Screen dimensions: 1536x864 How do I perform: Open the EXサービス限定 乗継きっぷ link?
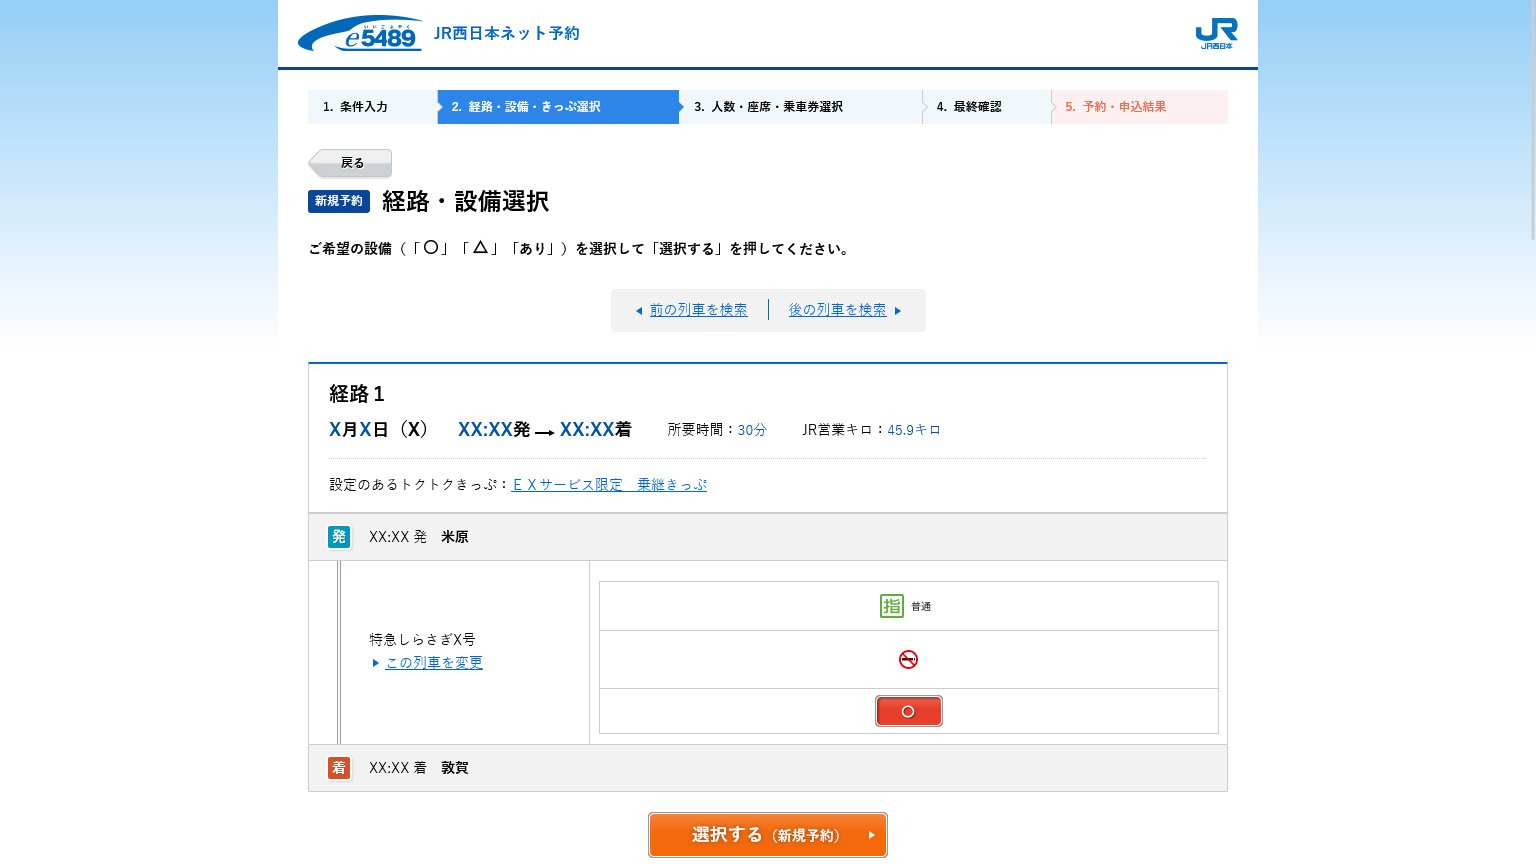pos(609,485)
